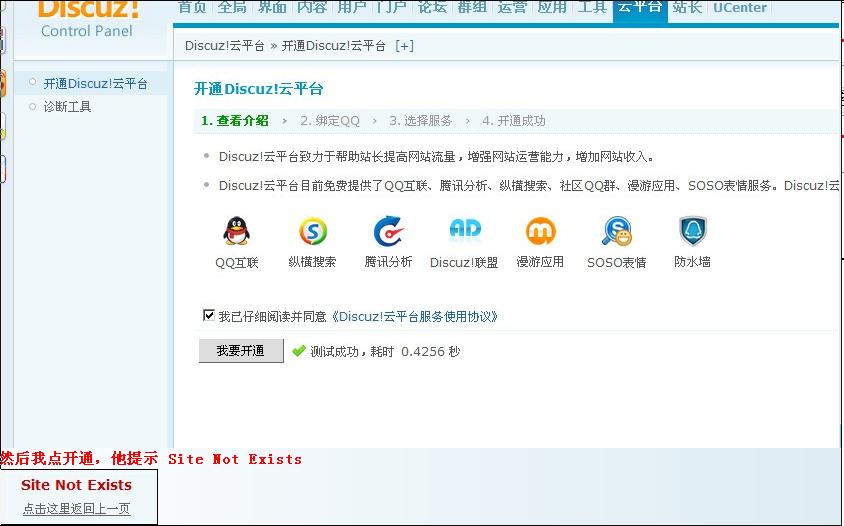Open the 用户 top menu tab
Image resolution: width=844 pixels, height=526 pixels.
352,8
